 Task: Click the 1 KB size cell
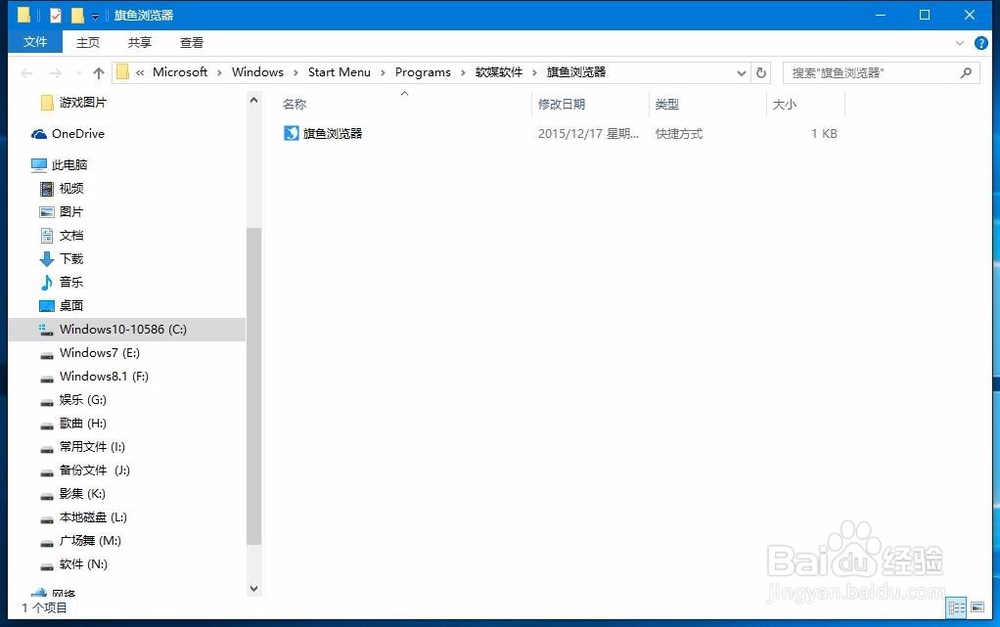(x=824, y=134)
